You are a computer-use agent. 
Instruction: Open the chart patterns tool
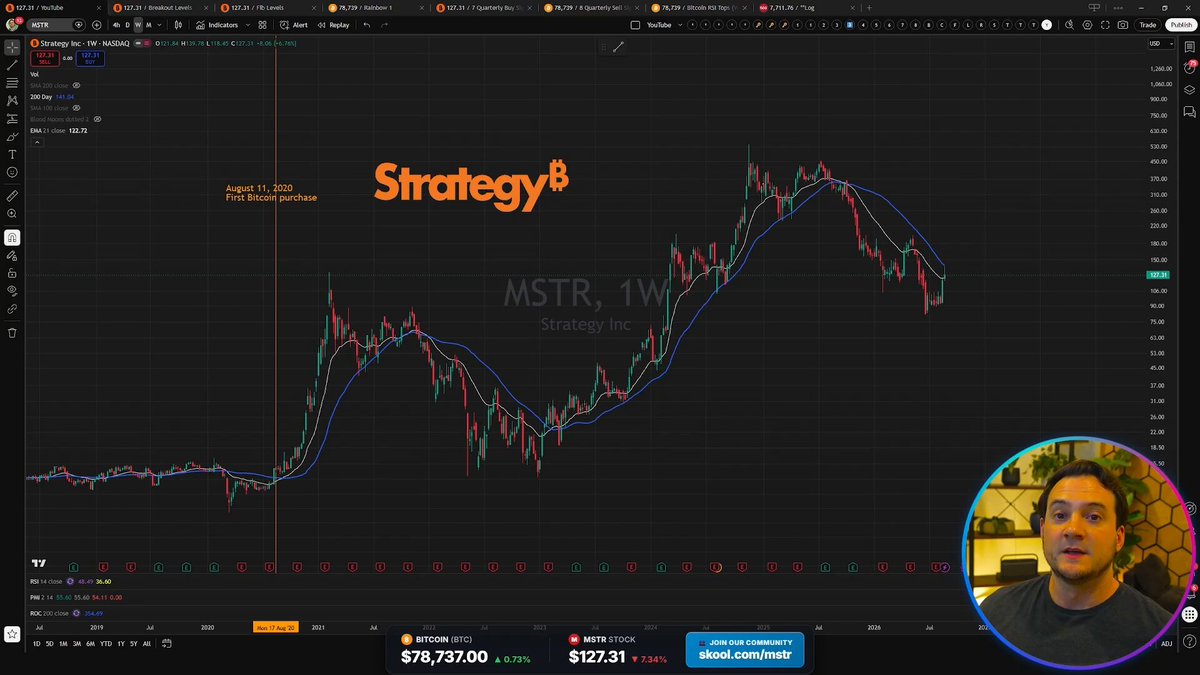point(12,100)
